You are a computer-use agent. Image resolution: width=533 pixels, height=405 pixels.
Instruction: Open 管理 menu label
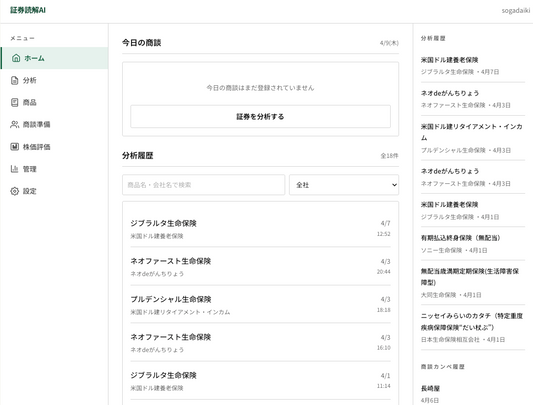[x=30, y=169]
